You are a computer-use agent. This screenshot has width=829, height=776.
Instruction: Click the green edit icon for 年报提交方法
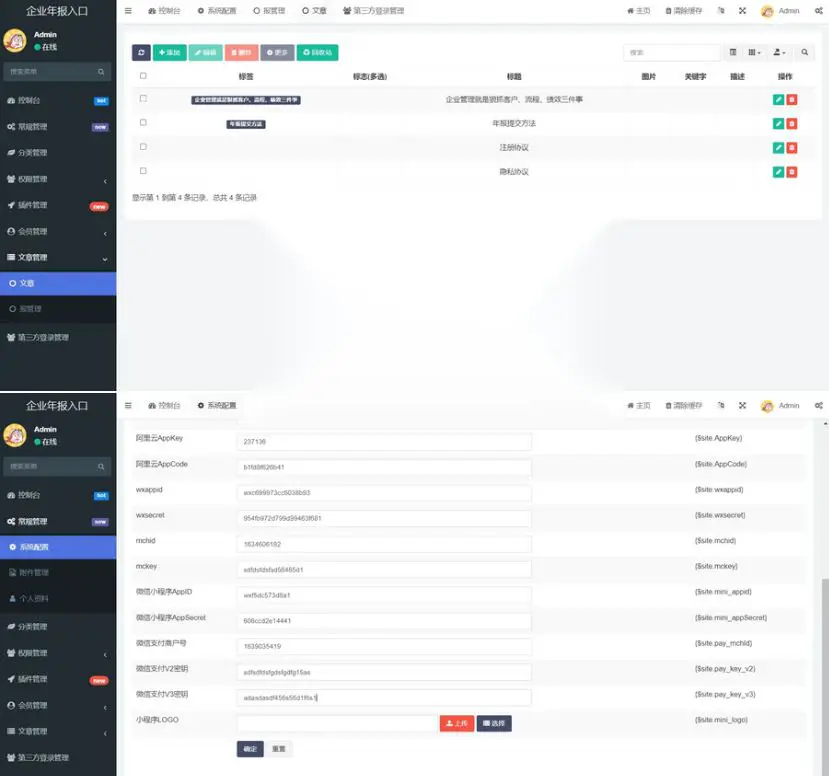click(x=778, y=124)
